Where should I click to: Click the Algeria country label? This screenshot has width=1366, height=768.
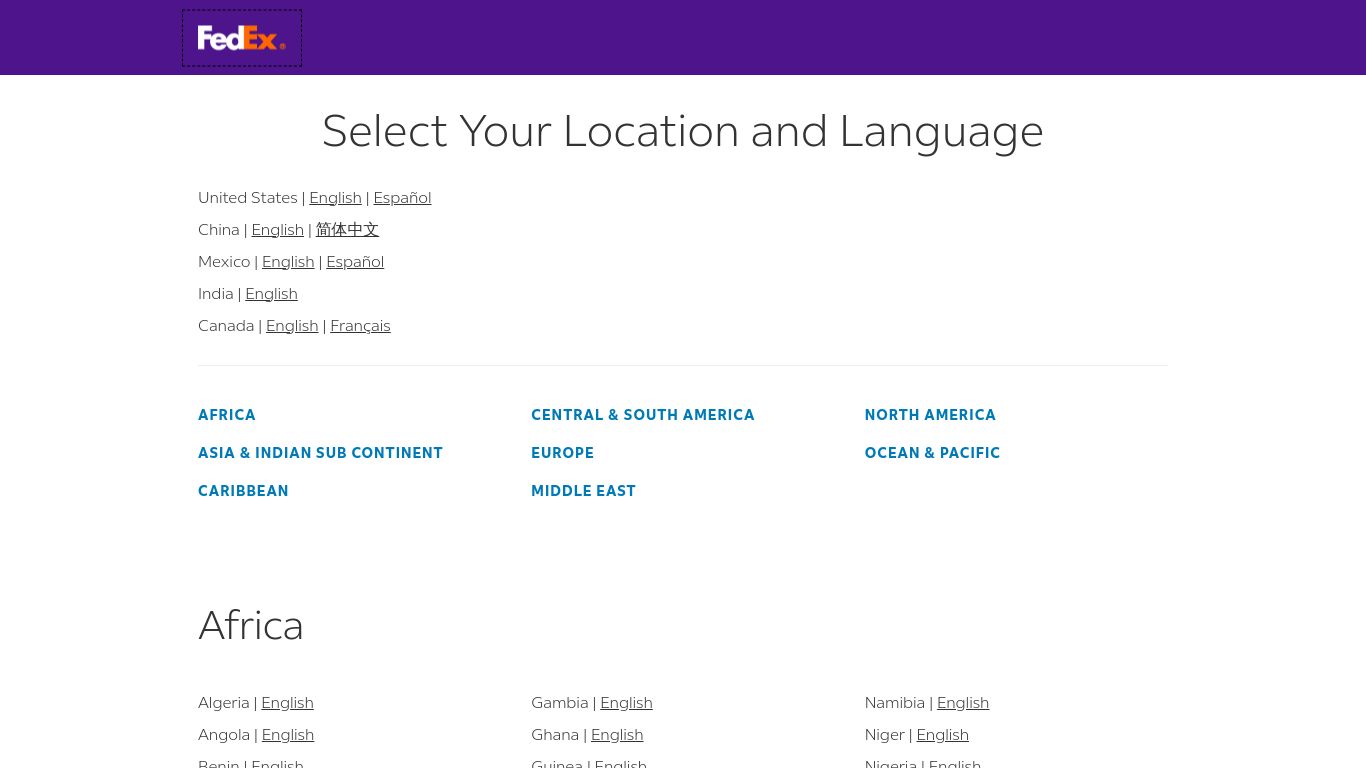224,703
